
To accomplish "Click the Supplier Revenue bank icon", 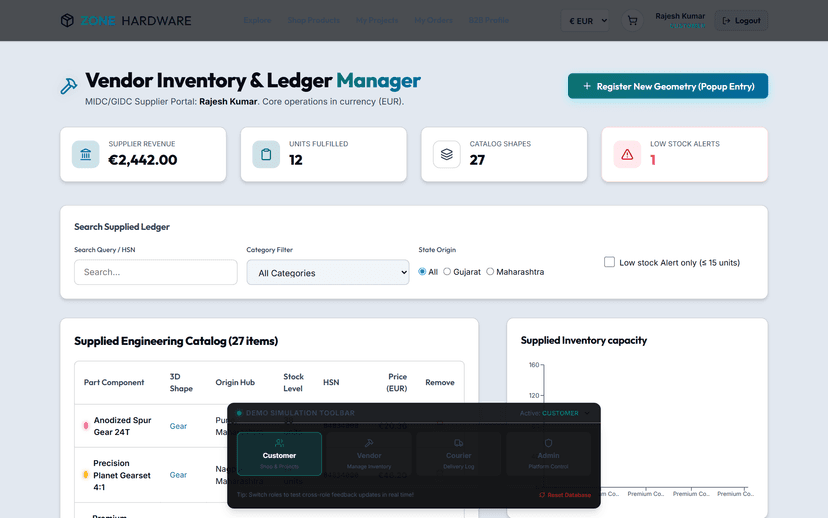I will pos(86,154).
